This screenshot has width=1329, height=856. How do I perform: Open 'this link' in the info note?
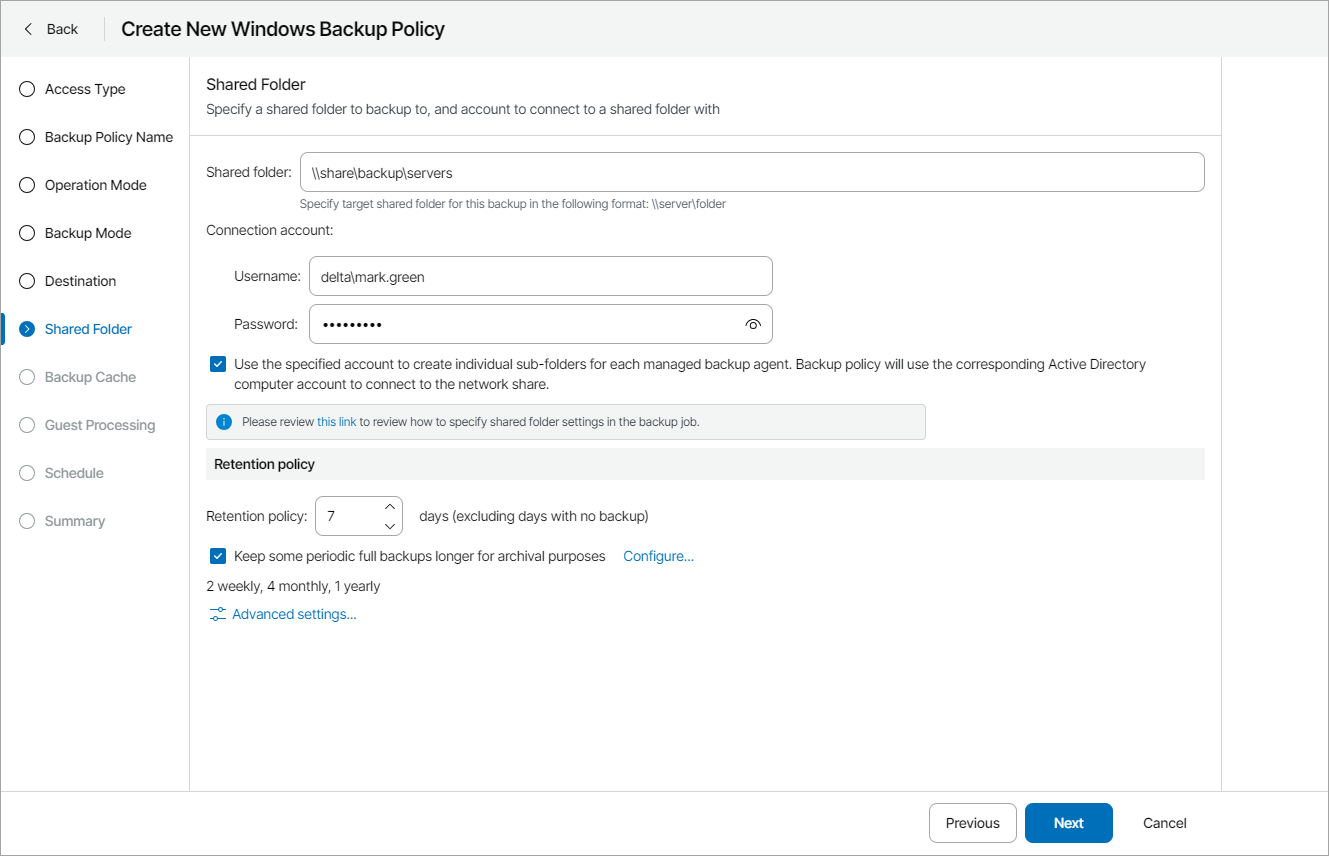click(x=336, y=422)
